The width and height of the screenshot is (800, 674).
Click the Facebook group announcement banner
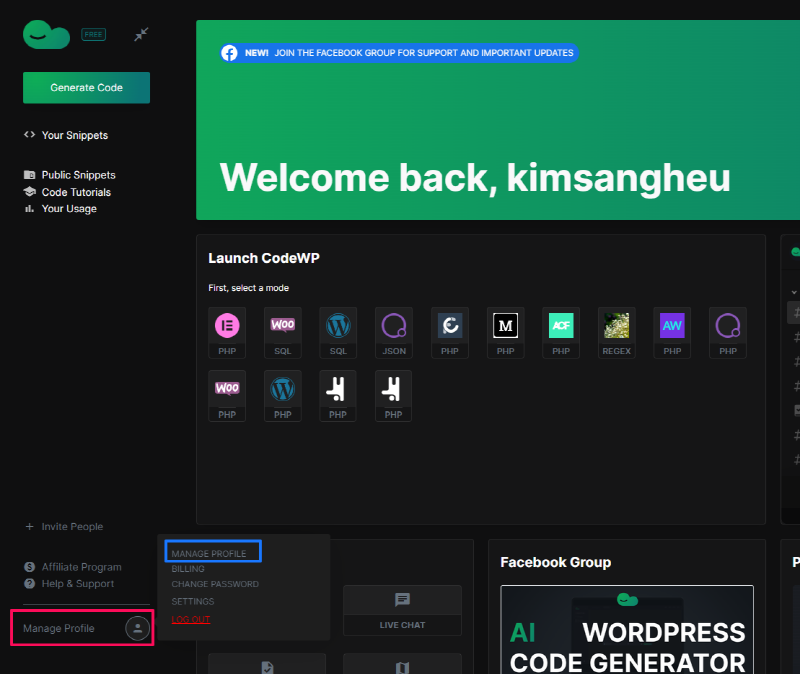click(x=399, y=53)
